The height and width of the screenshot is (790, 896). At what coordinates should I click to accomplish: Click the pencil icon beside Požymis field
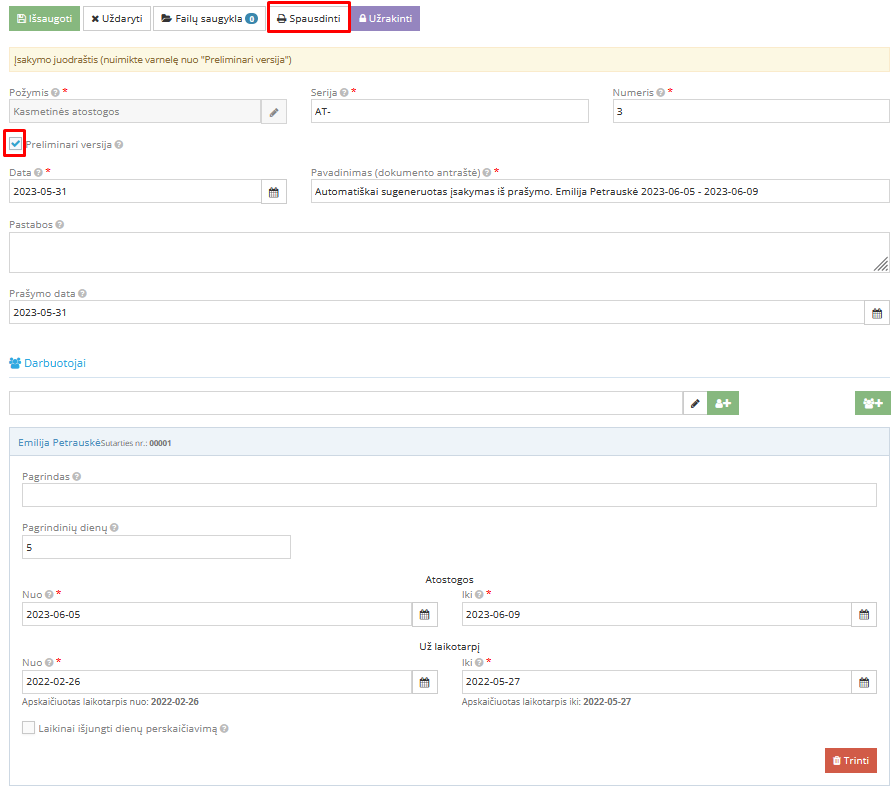pyautogui.click(x=273, y=112)
